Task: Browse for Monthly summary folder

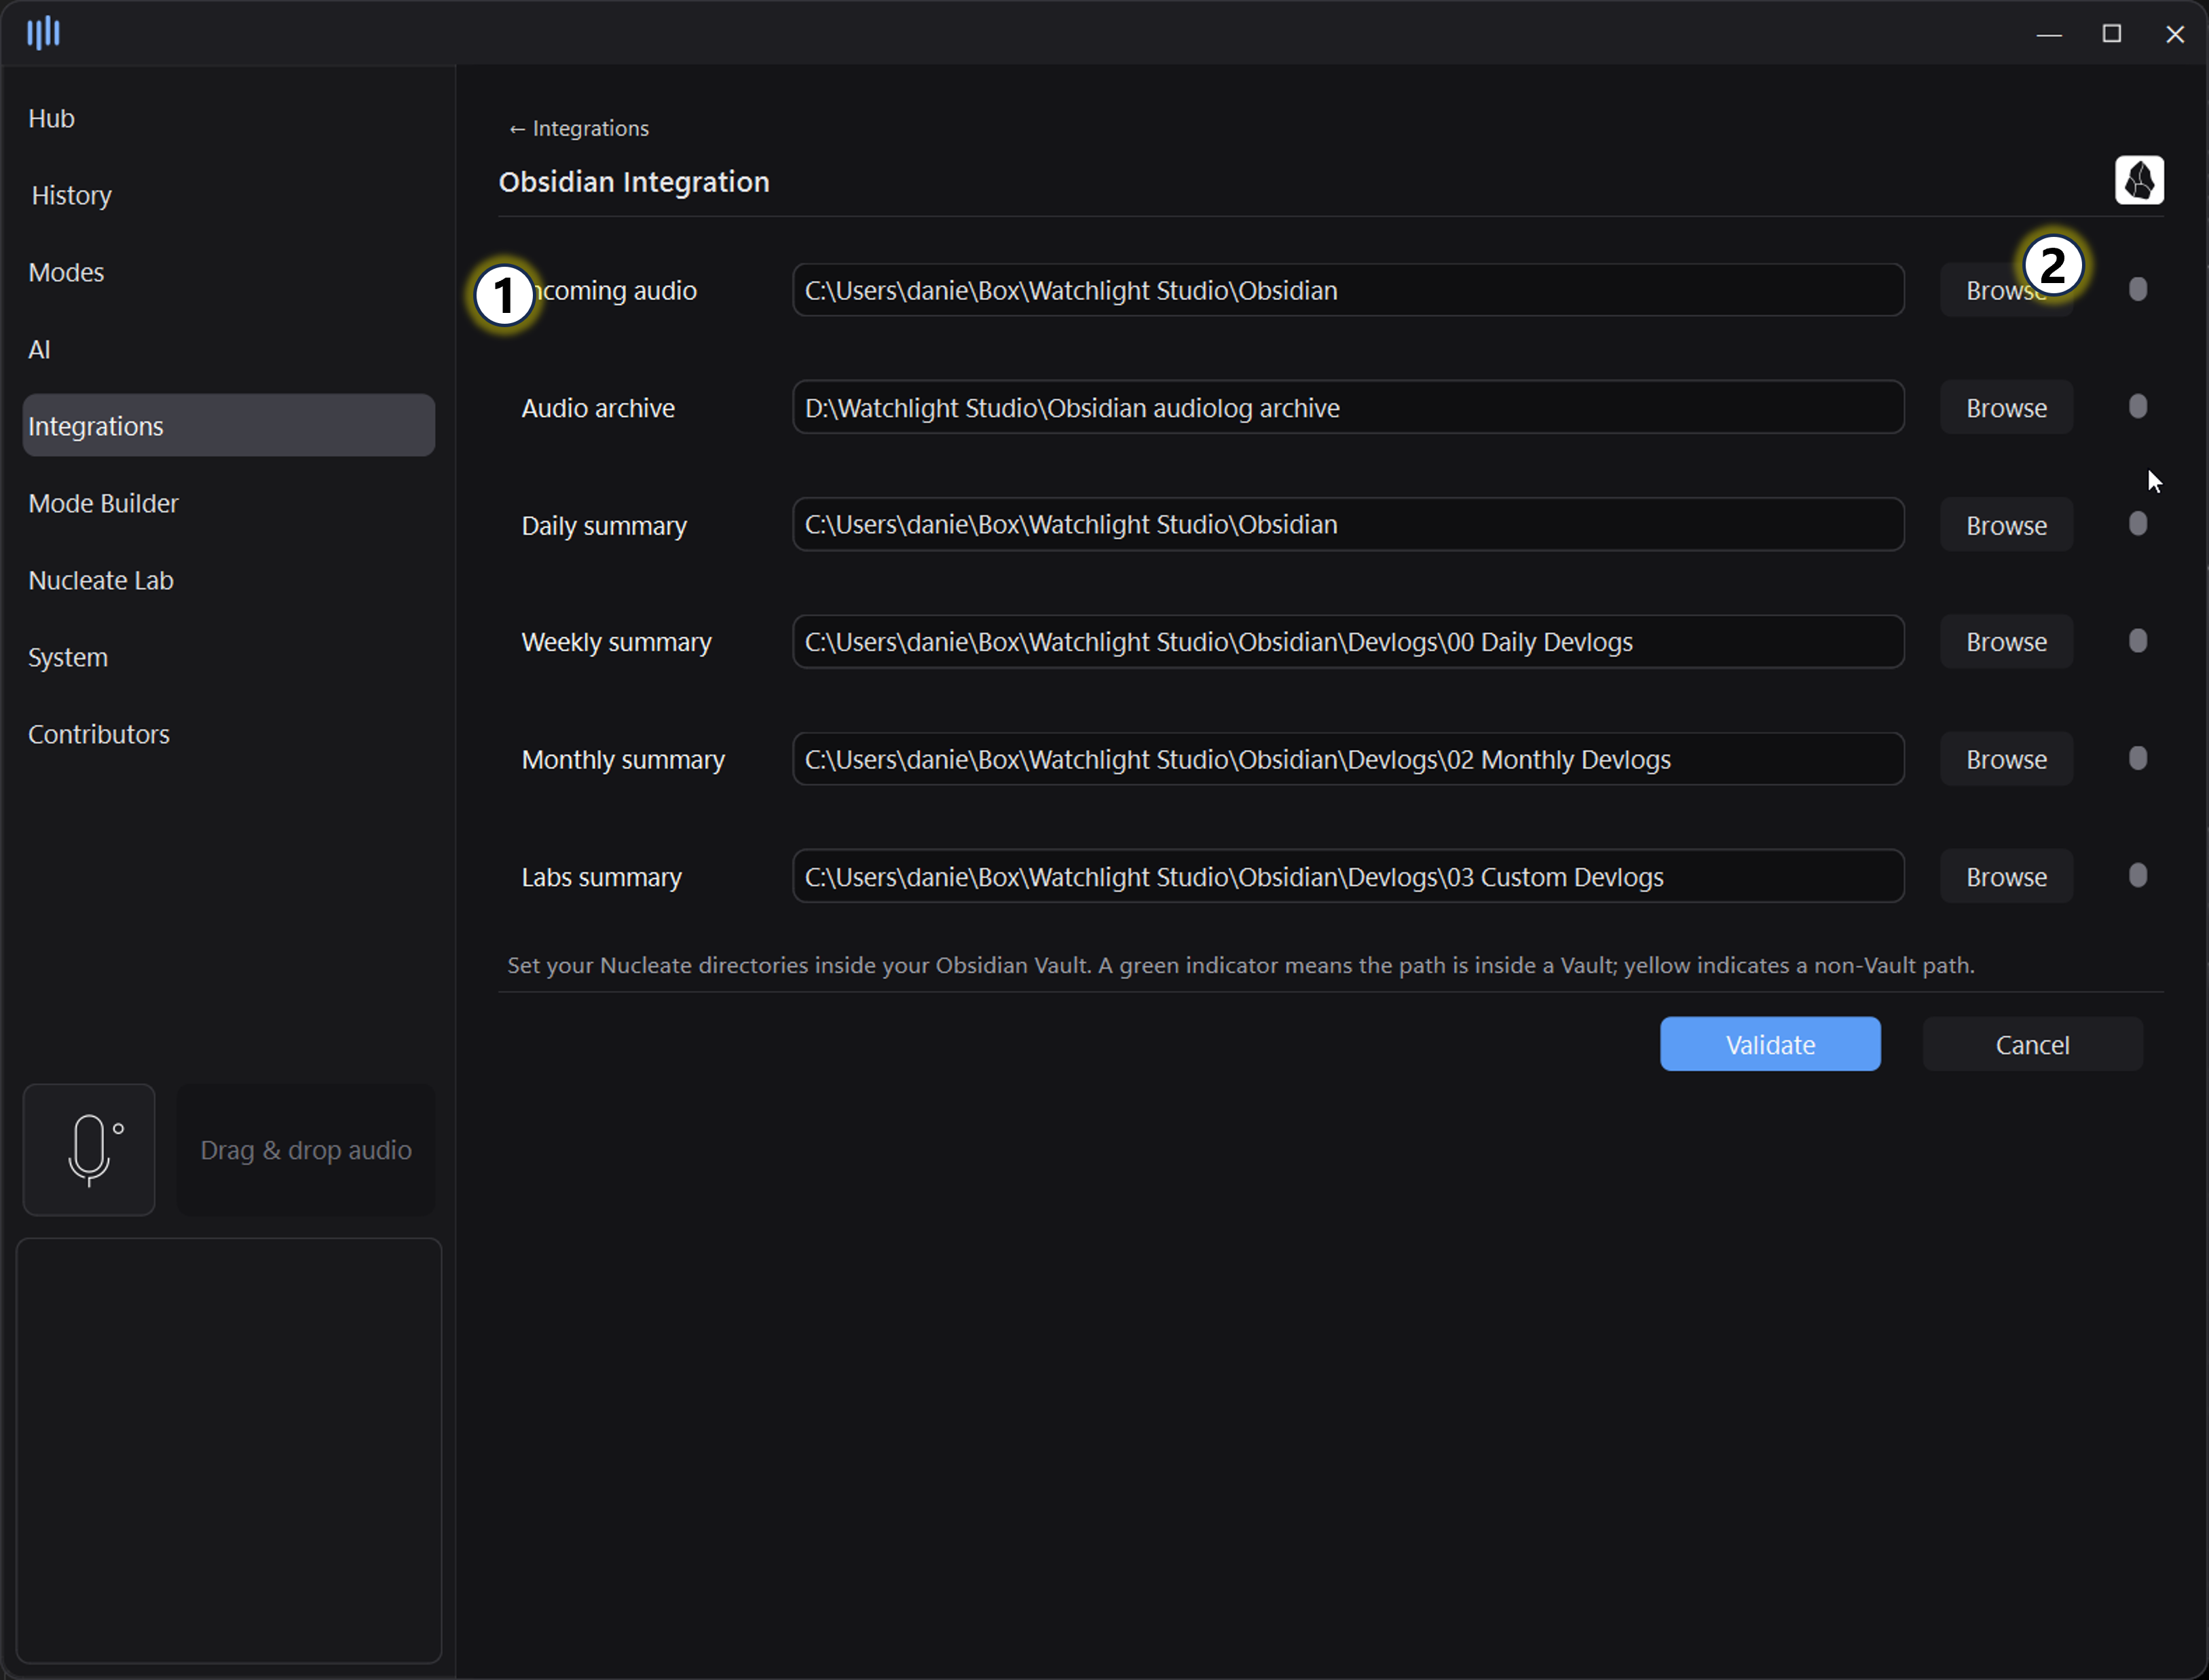Action: pos(2006,759)
